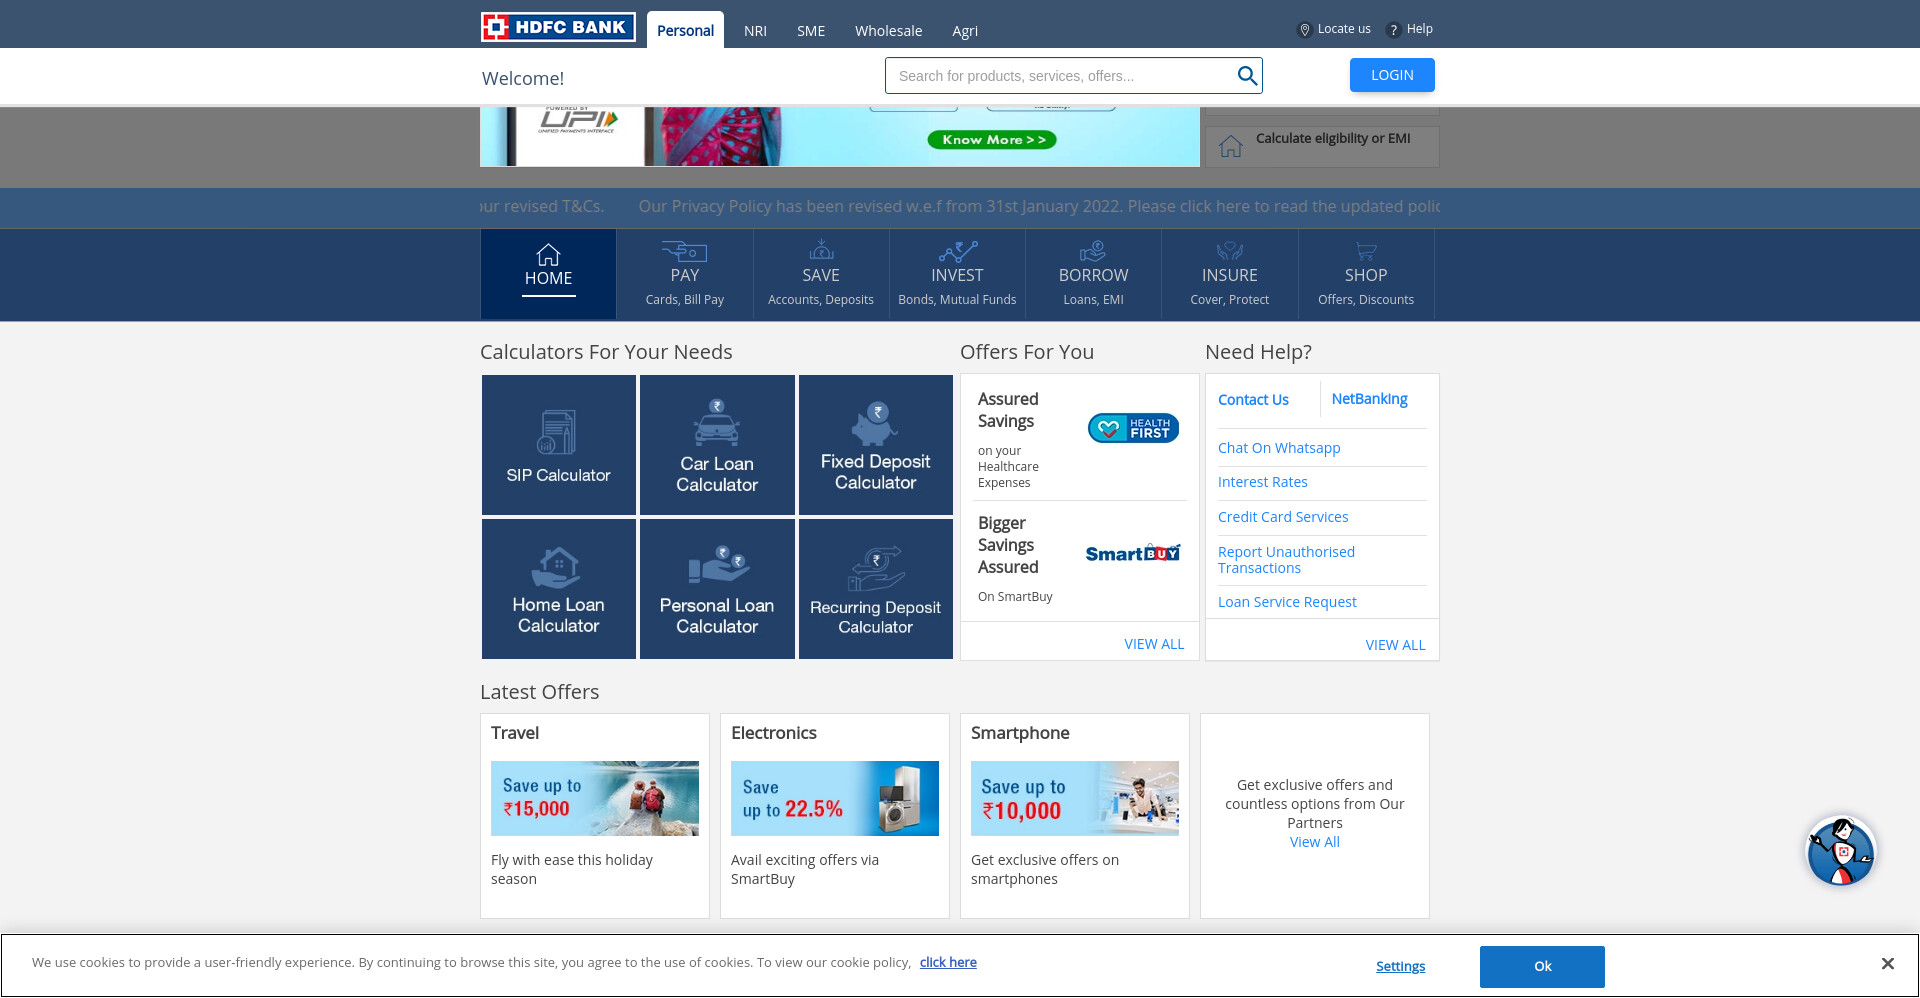
Task: Switch to the Wholesale tab
Action: pos(888,31)
